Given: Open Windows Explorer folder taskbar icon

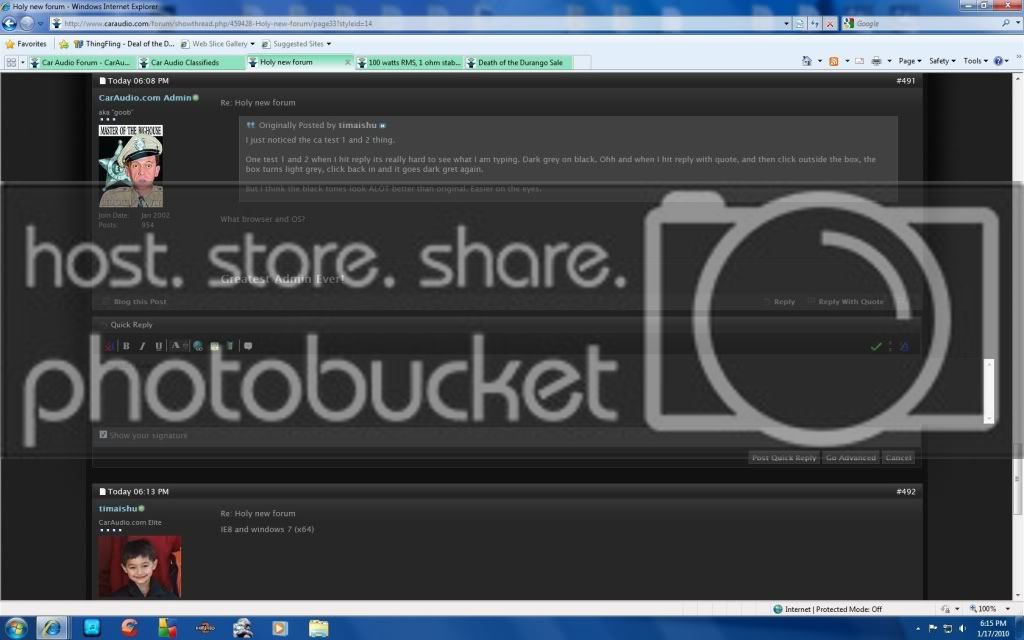Looking at the screenshot, I should [x=318, y=628].
